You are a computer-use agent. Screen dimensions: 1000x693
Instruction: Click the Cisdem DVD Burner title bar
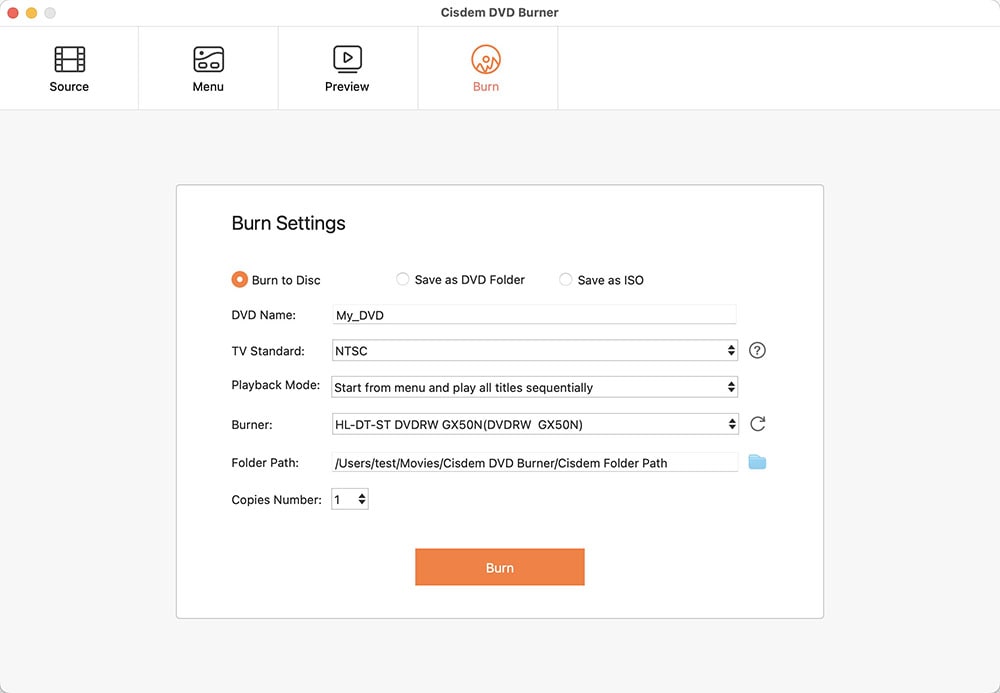(500, 13)
